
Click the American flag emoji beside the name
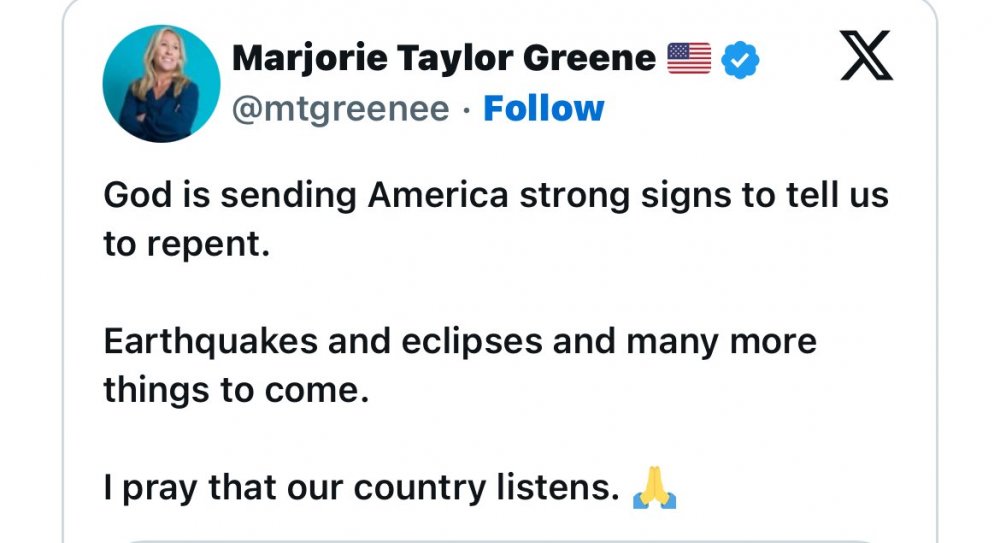point(688,59)
